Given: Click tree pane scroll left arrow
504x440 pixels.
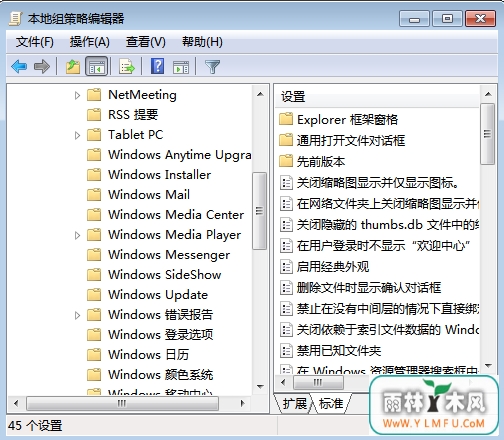Looking at the screenshot, I should 16,403.
